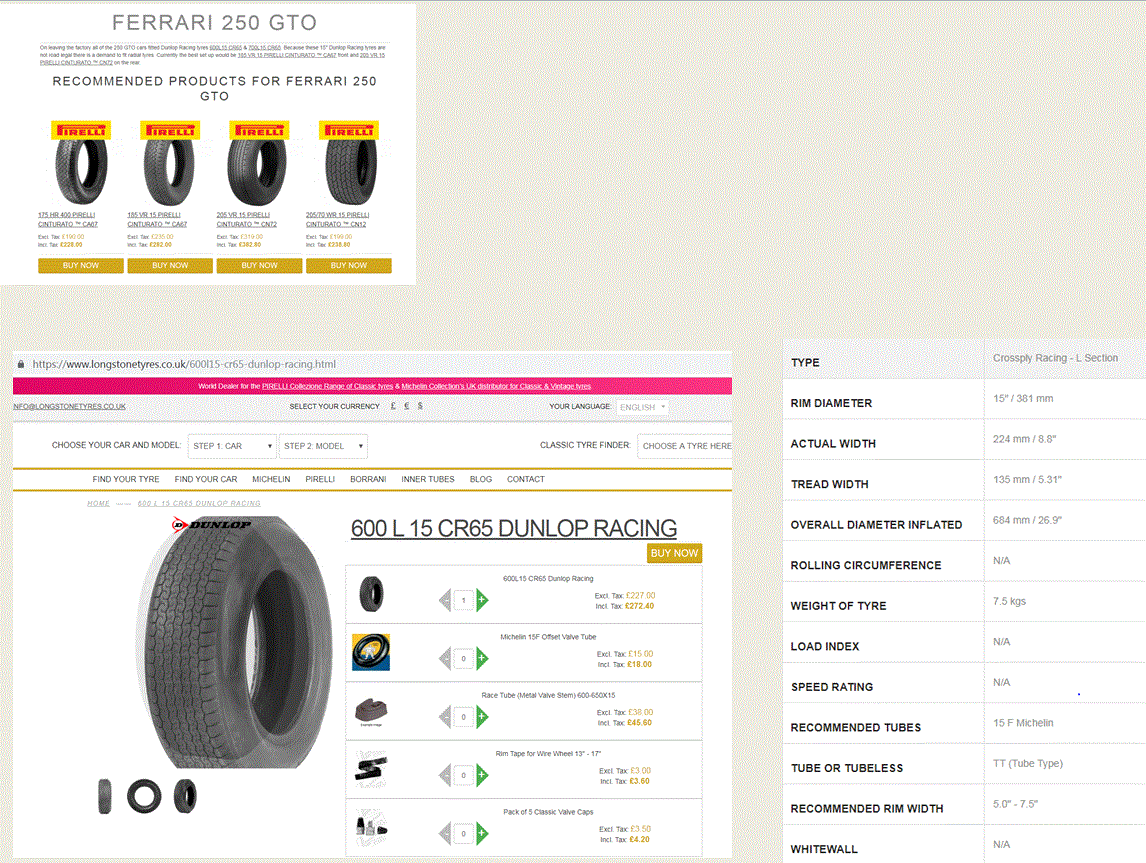Select the pound currency symbol

tap(393, 406)
